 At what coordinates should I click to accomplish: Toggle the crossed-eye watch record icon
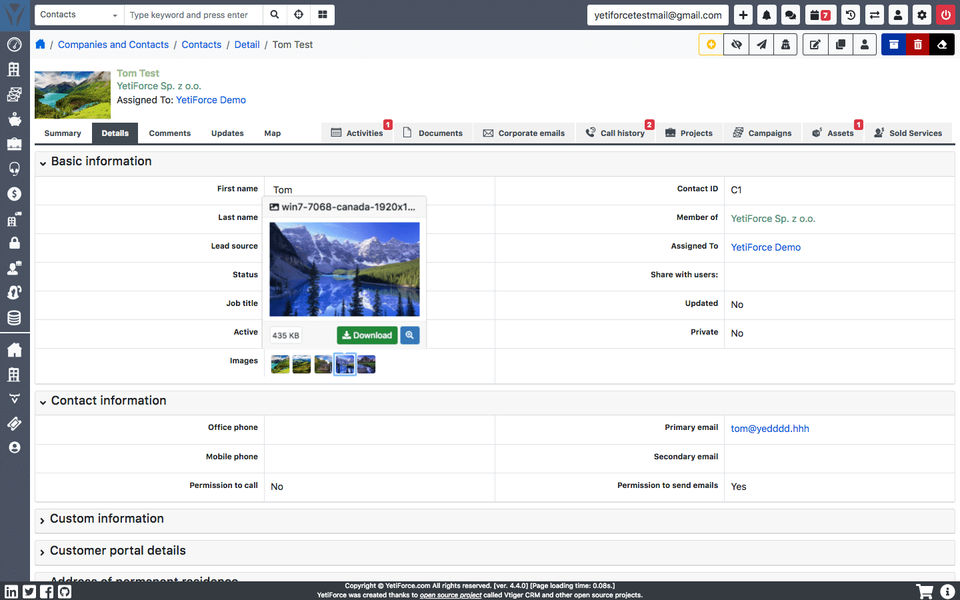pos(737,44)
